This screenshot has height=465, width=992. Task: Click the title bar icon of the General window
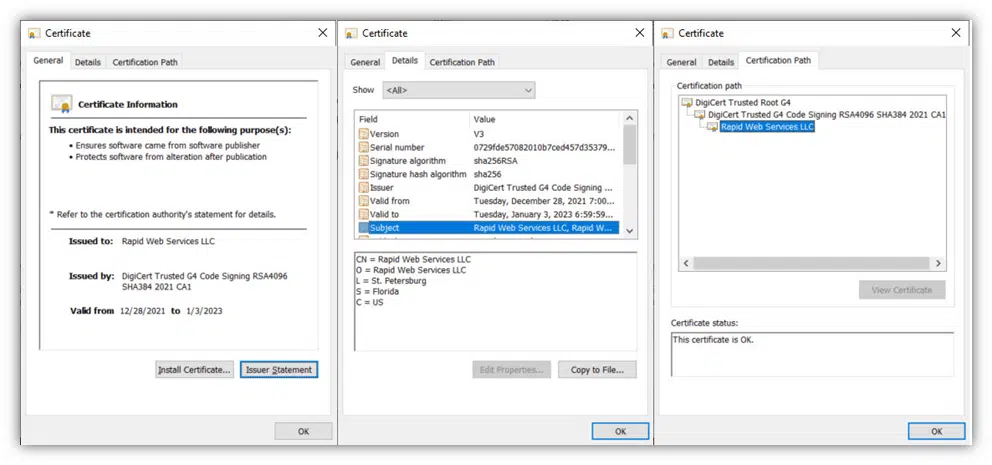[x=34, y=34]
